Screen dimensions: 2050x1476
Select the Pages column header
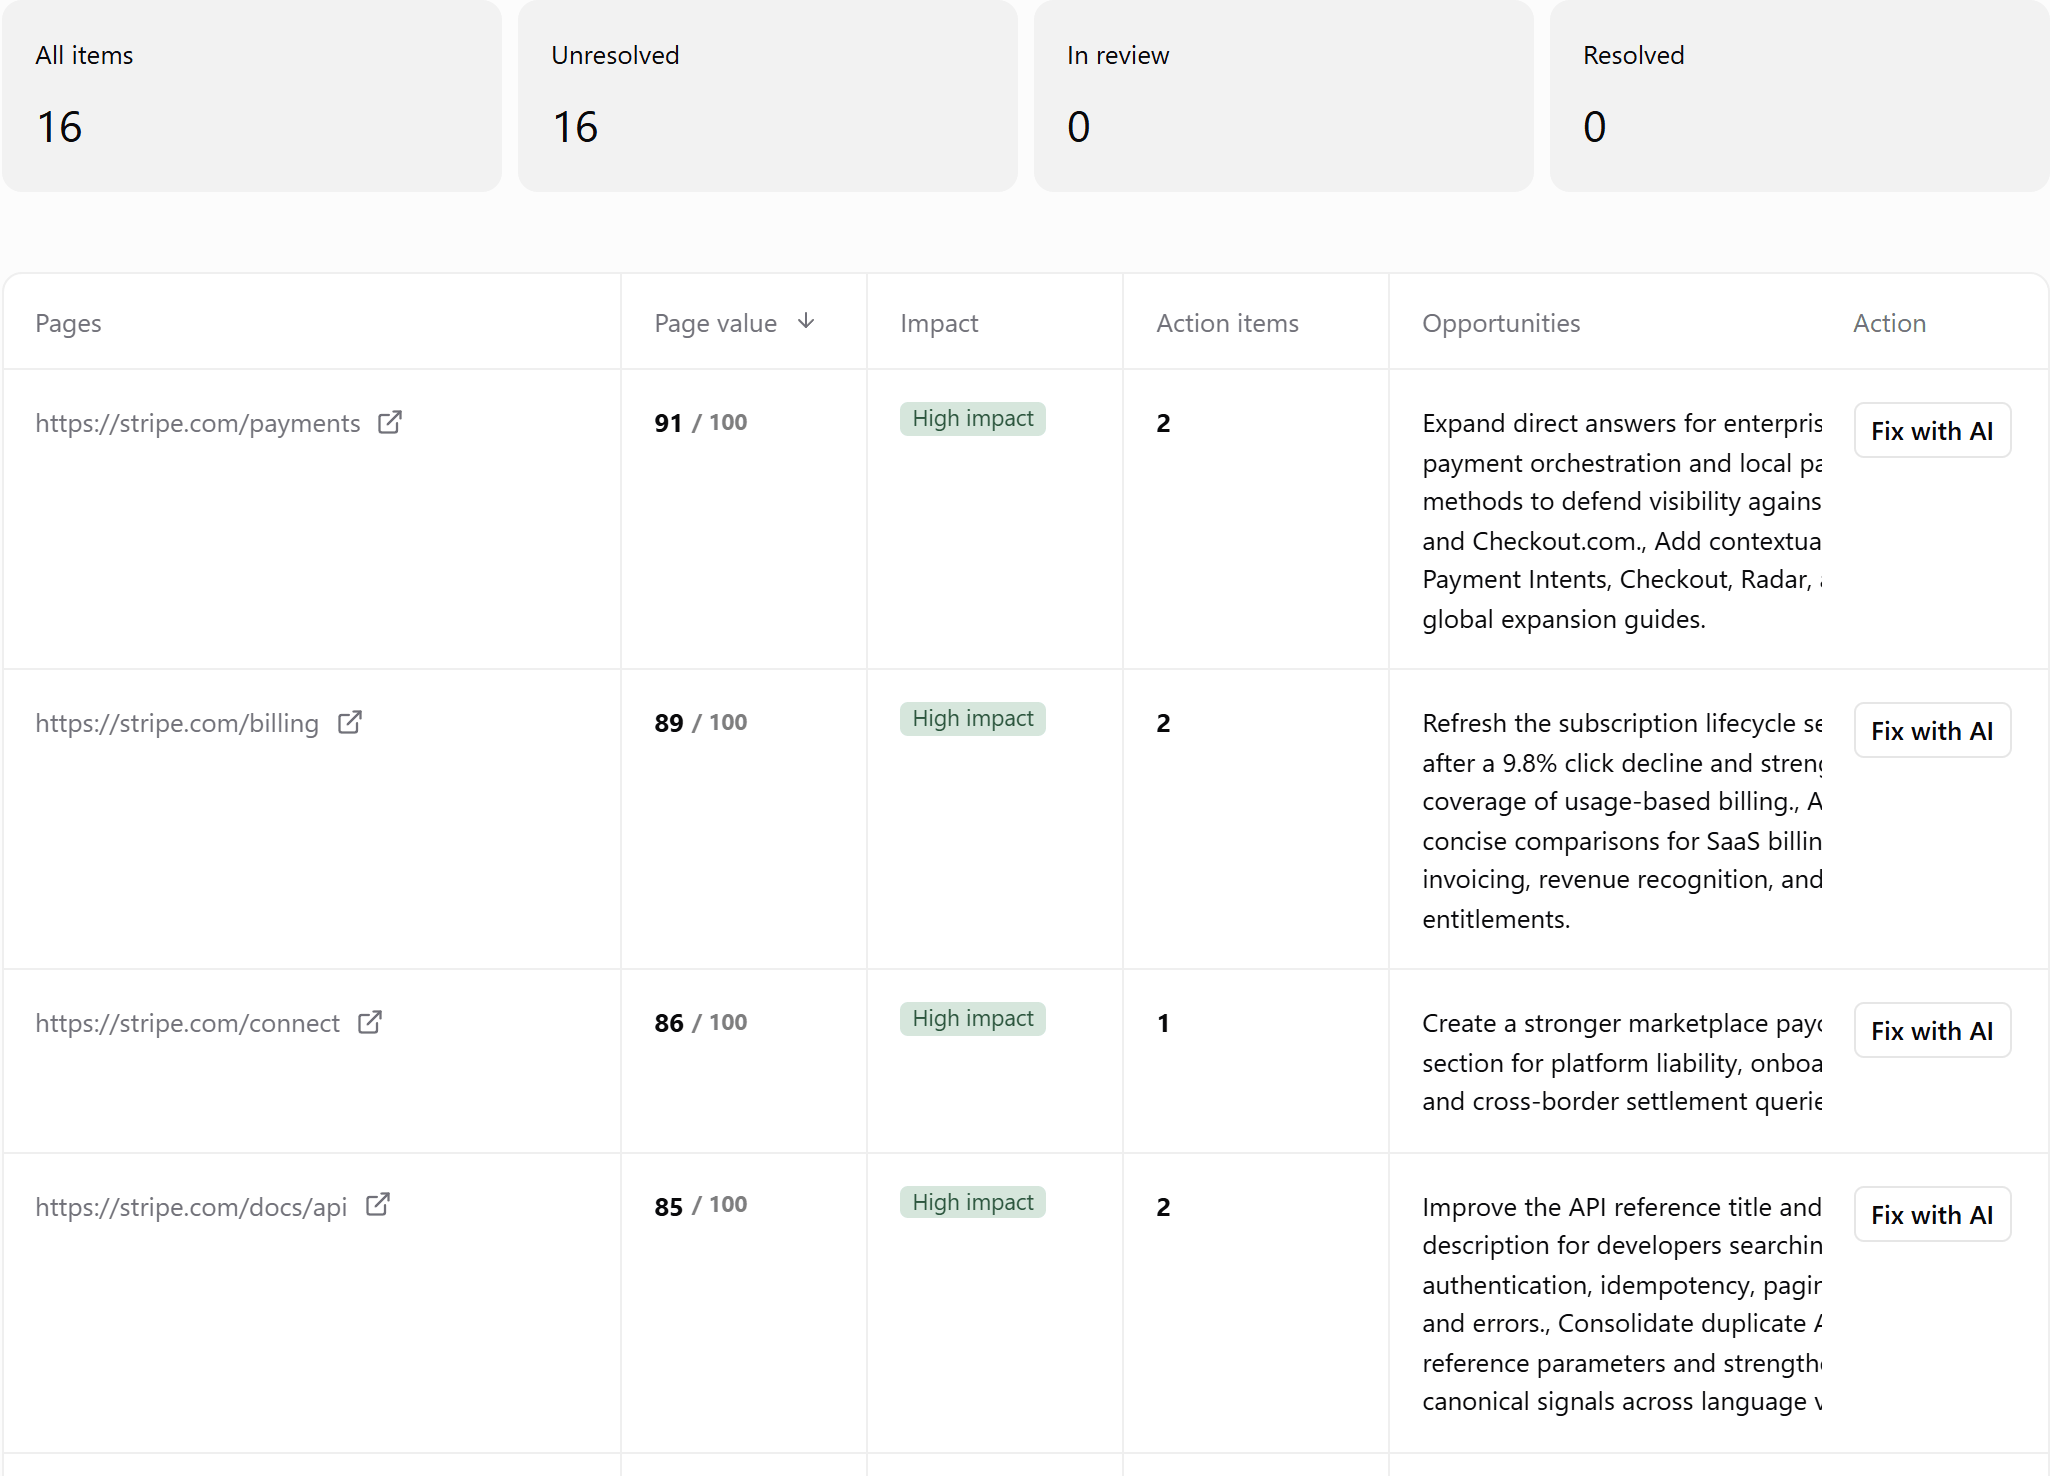click(x=68, y=323)
